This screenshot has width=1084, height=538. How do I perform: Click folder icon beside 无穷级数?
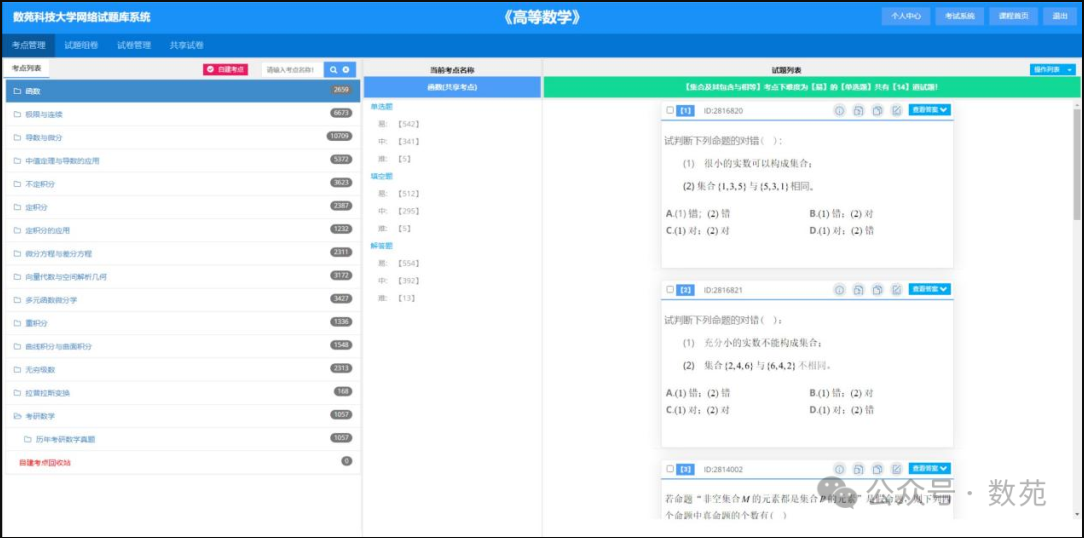point(18,370)
